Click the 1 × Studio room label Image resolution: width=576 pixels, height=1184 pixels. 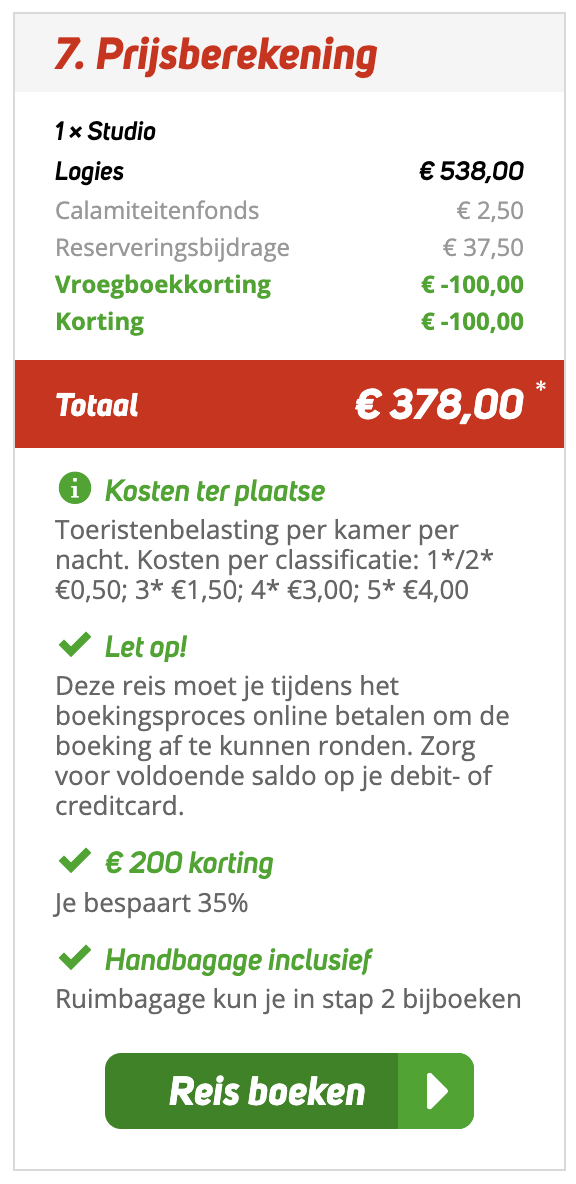pos(105,132)
